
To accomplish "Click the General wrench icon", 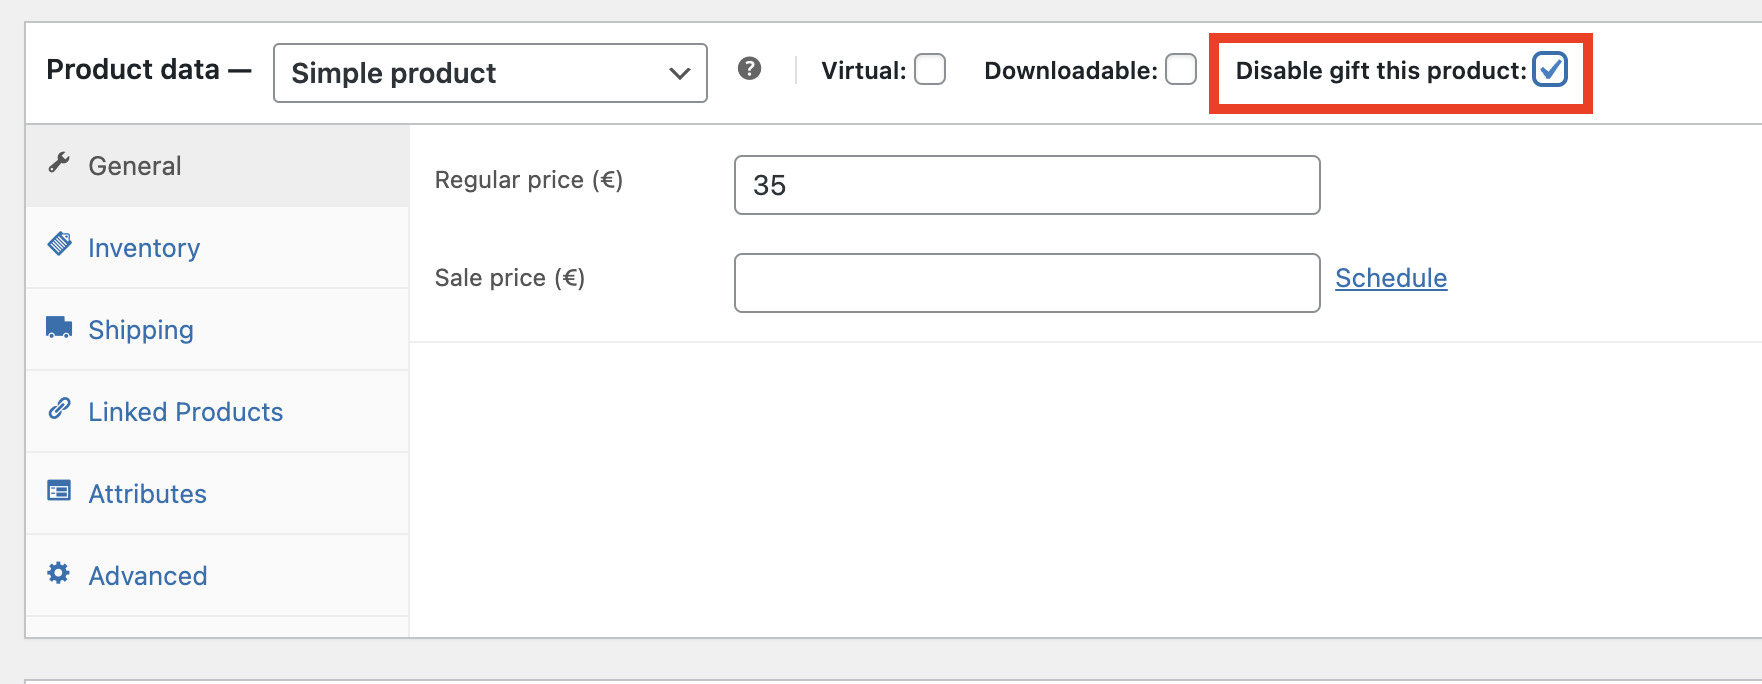I will click(x=59, y=162).
